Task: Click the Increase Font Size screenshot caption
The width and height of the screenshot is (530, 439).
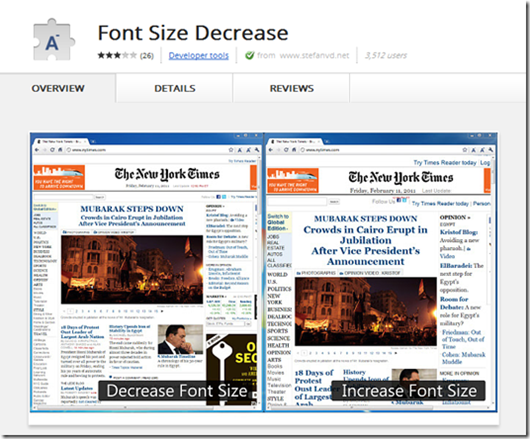Action: point(409,391)
